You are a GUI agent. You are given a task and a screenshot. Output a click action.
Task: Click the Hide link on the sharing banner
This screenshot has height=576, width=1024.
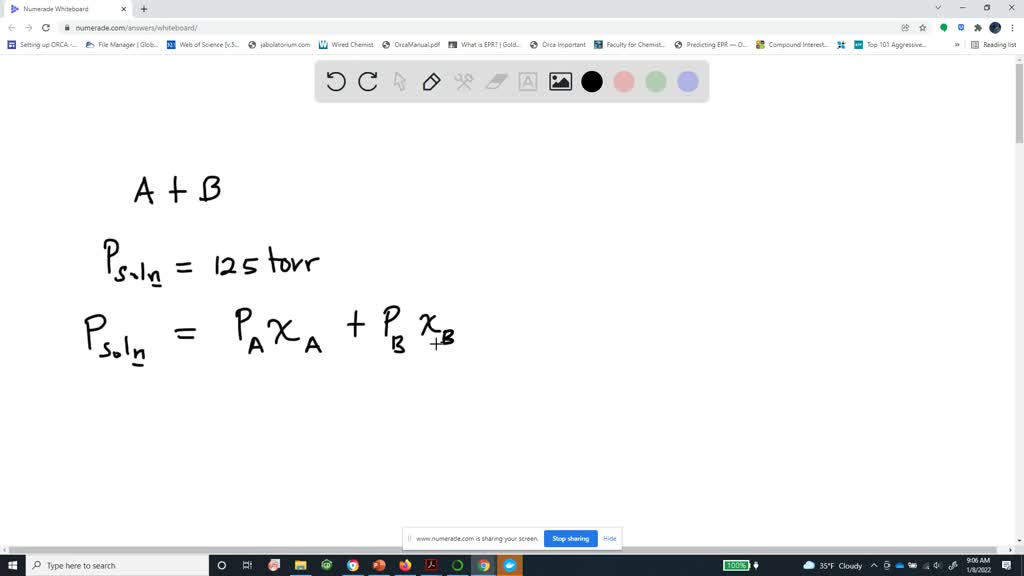(609, 538)
